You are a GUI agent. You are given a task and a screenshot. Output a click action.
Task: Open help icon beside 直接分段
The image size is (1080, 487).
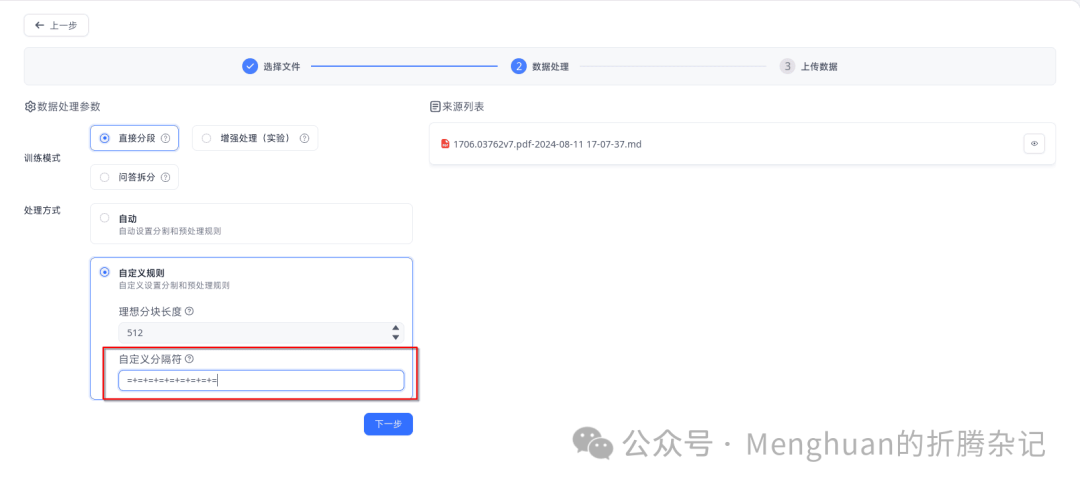pyautogui.click(x=165, y=138)
